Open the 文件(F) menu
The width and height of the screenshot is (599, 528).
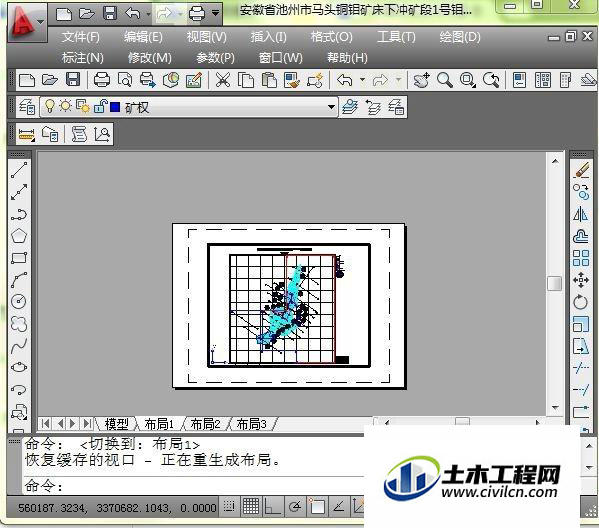(81, 37)
